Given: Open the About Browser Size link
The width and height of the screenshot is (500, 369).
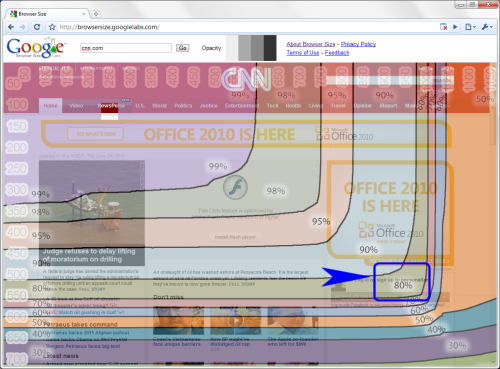Looking at the screenshot, I should point(311,44).
